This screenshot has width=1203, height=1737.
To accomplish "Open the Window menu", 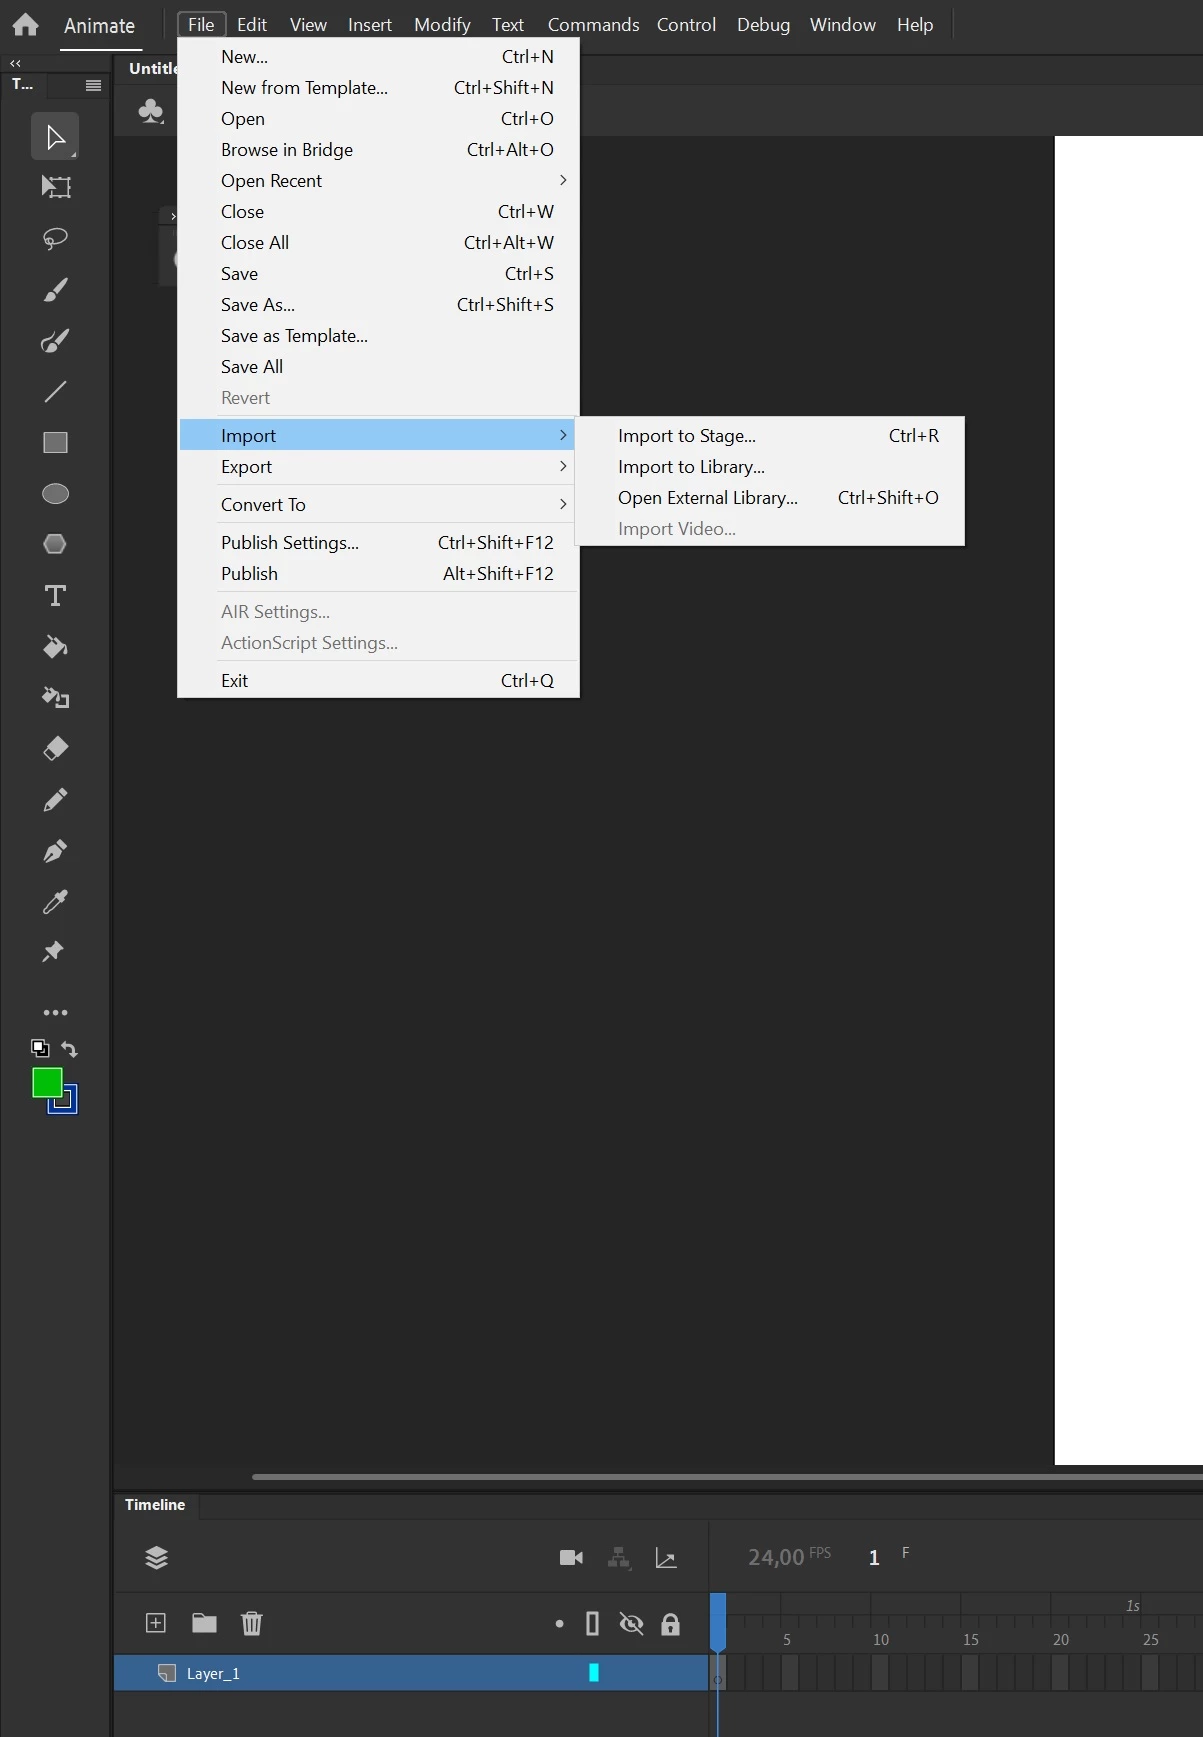I will (x=843, y=25).
